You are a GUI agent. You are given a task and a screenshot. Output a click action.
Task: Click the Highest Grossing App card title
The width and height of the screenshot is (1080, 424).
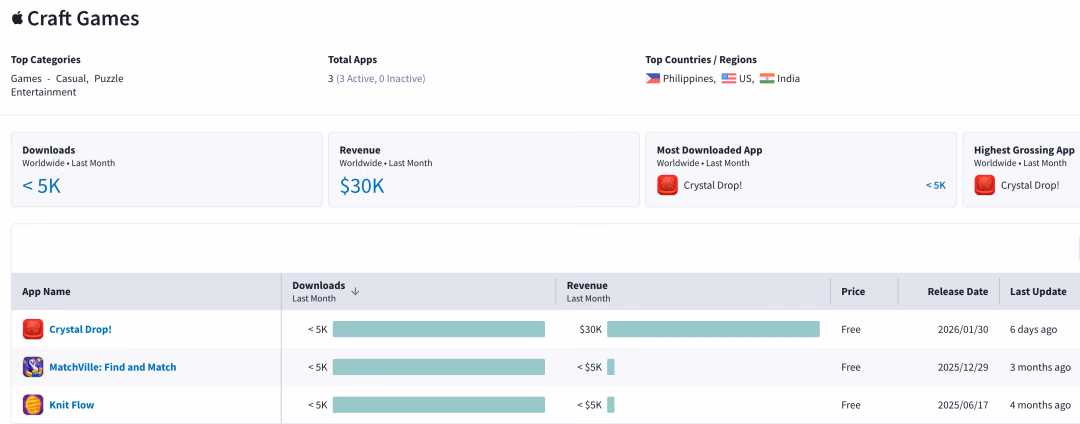[x=1024, y=150]
